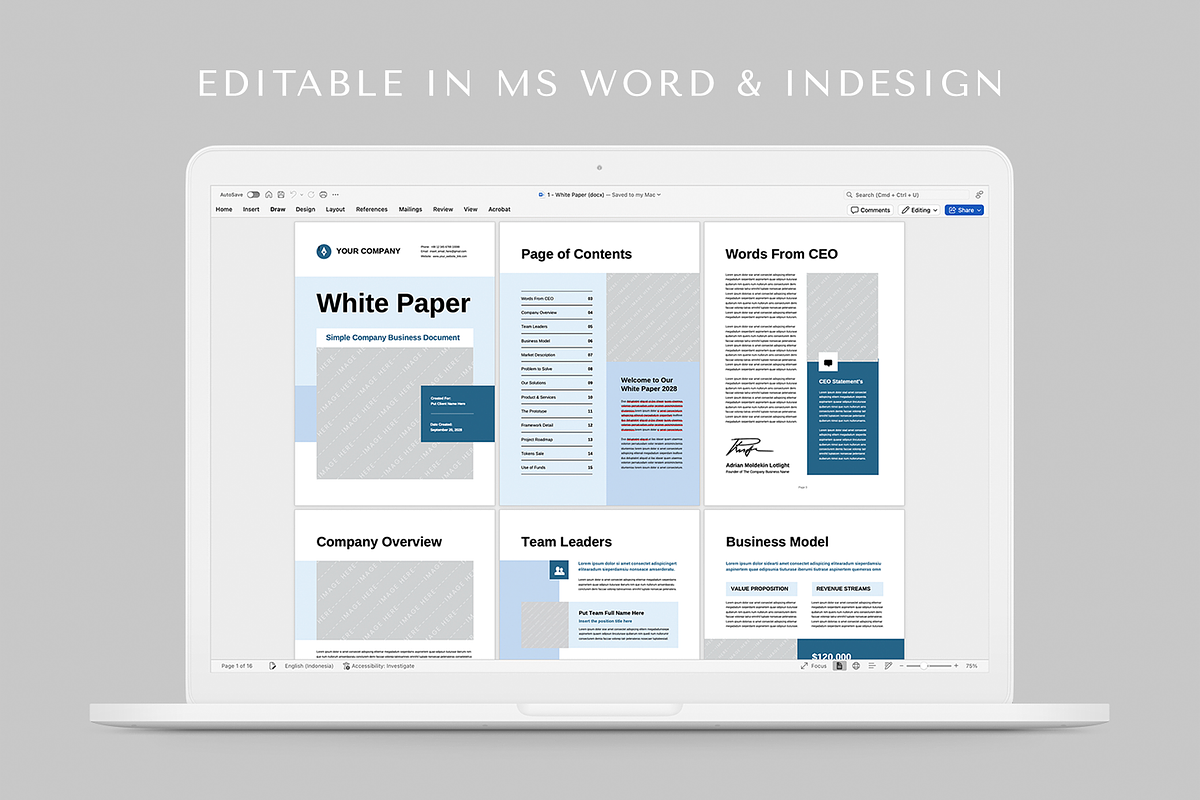Click the YOUR COMPANY logo icon
Image resolution: width=1200 pixels, height=800 pixels.
click(x=324, y=251)
